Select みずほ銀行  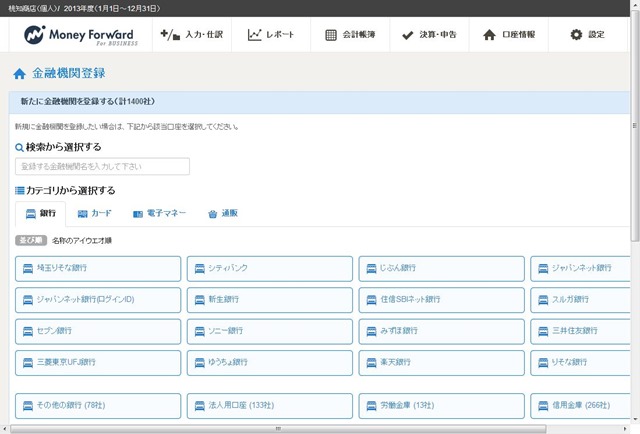pos(442,332)
